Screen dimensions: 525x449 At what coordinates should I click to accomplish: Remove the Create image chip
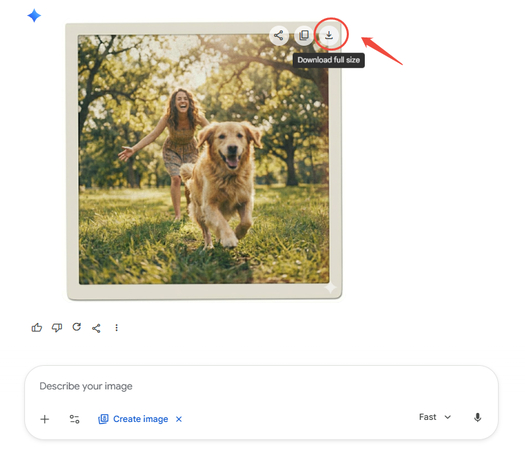tap(179, 419)
